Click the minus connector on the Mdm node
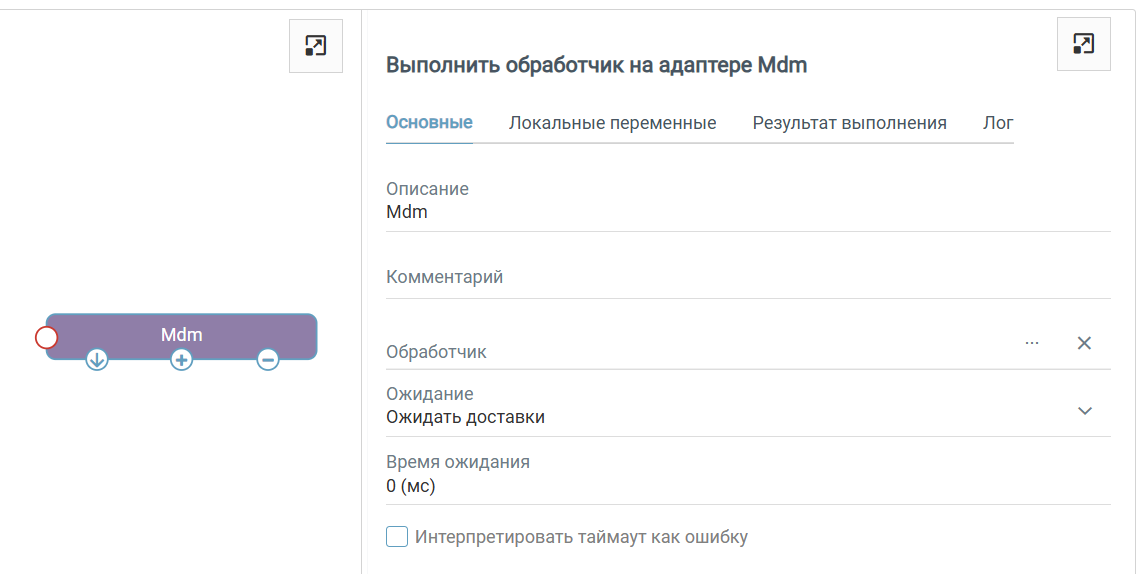This screenshot has height=574, width=1146. point(267,359)
